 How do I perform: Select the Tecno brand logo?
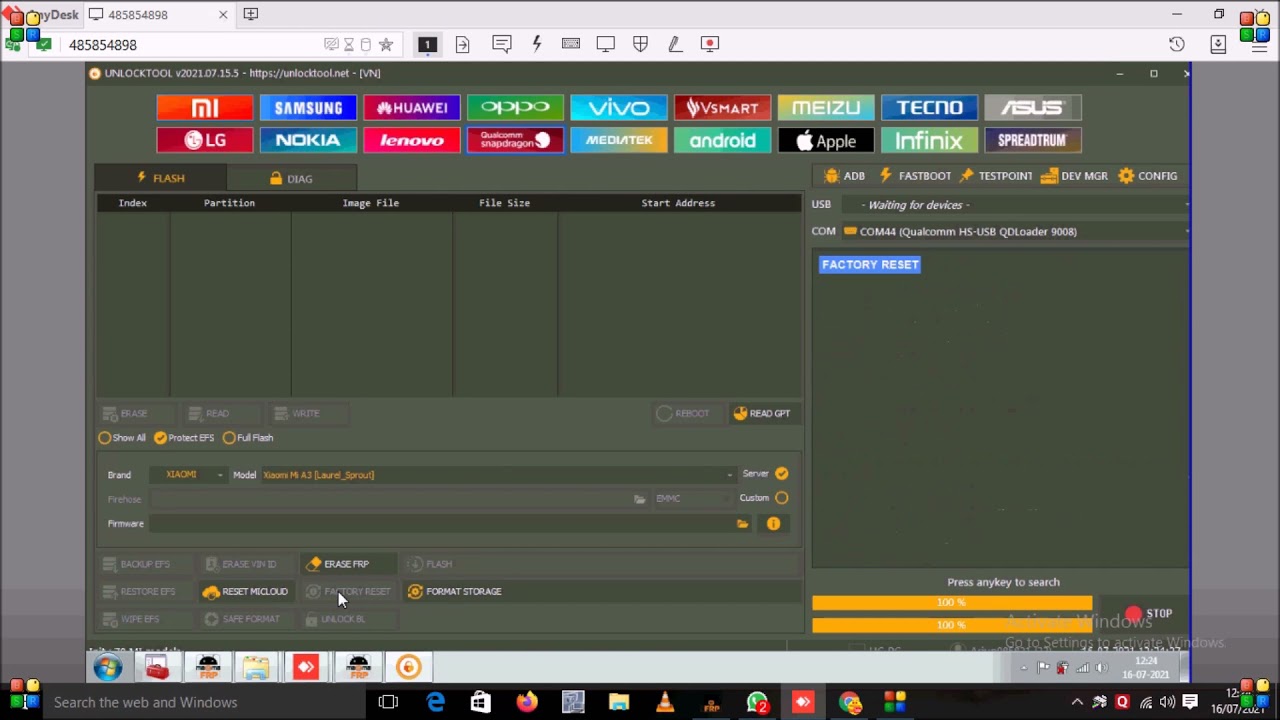pos(929,108)
